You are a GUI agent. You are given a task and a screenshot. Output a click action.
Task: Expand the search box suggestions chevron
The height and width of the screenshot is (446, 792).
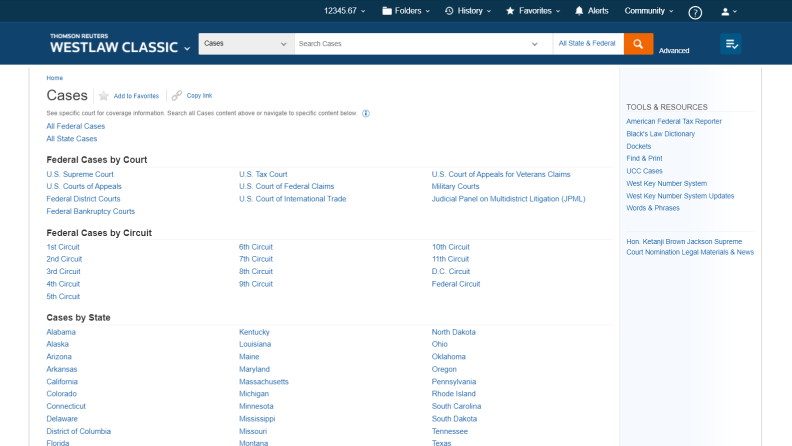(x=539, y=44)
